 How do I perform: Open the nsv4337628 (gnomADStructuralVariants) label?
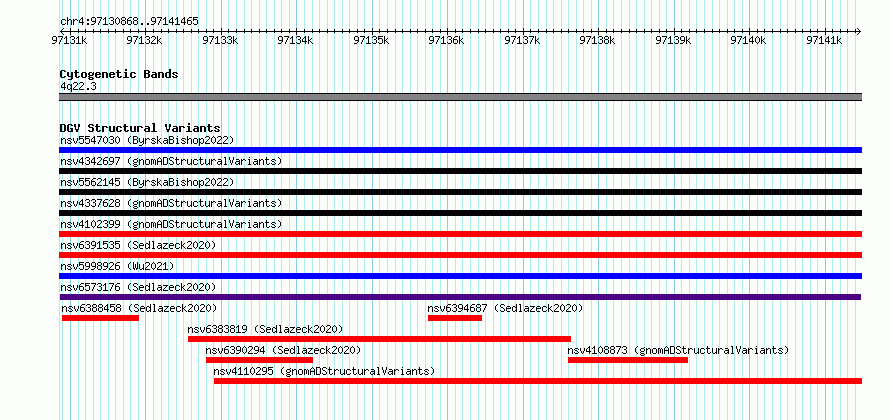click(x=171, y=203)
